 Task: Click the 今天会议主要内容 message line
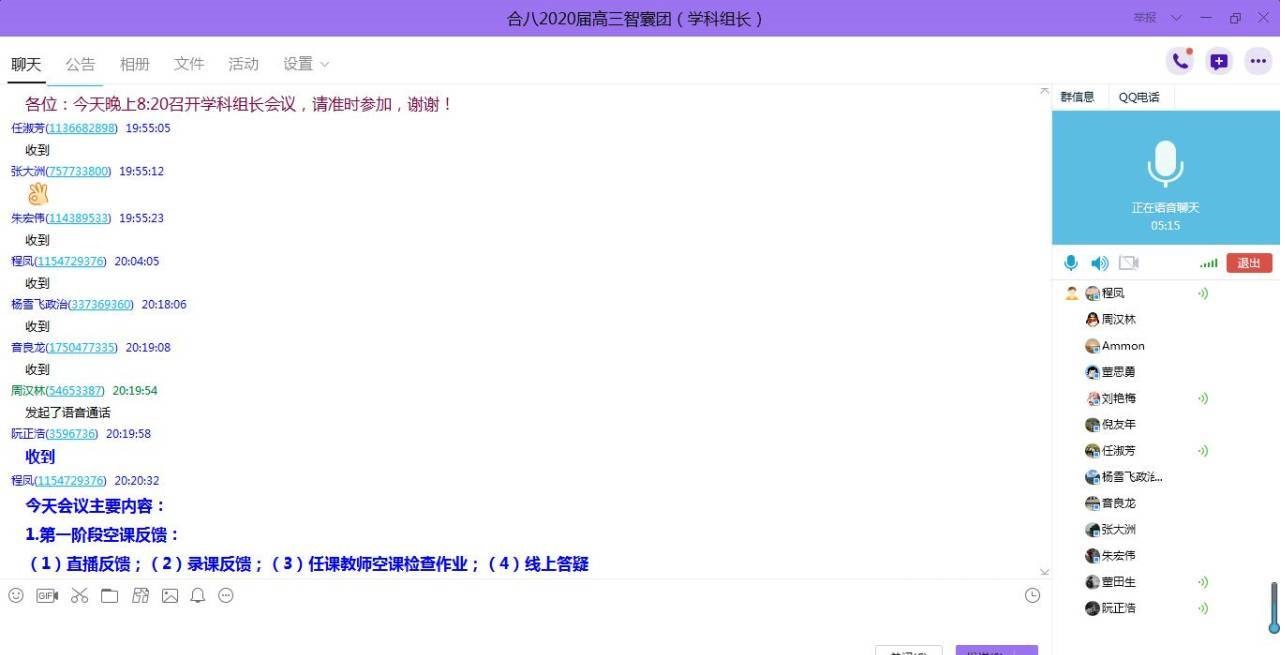click(95, 505)
